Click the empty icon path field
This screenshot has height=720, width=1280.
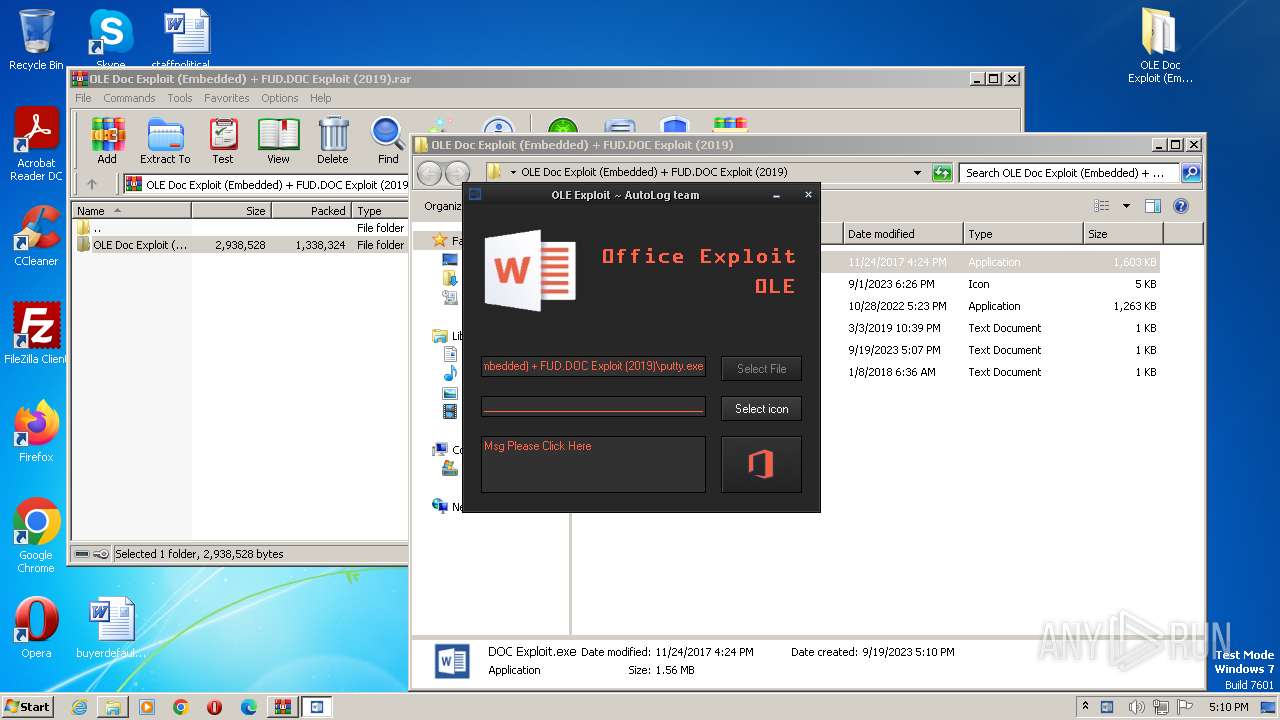pyautogui.click(x=593, y=406)
